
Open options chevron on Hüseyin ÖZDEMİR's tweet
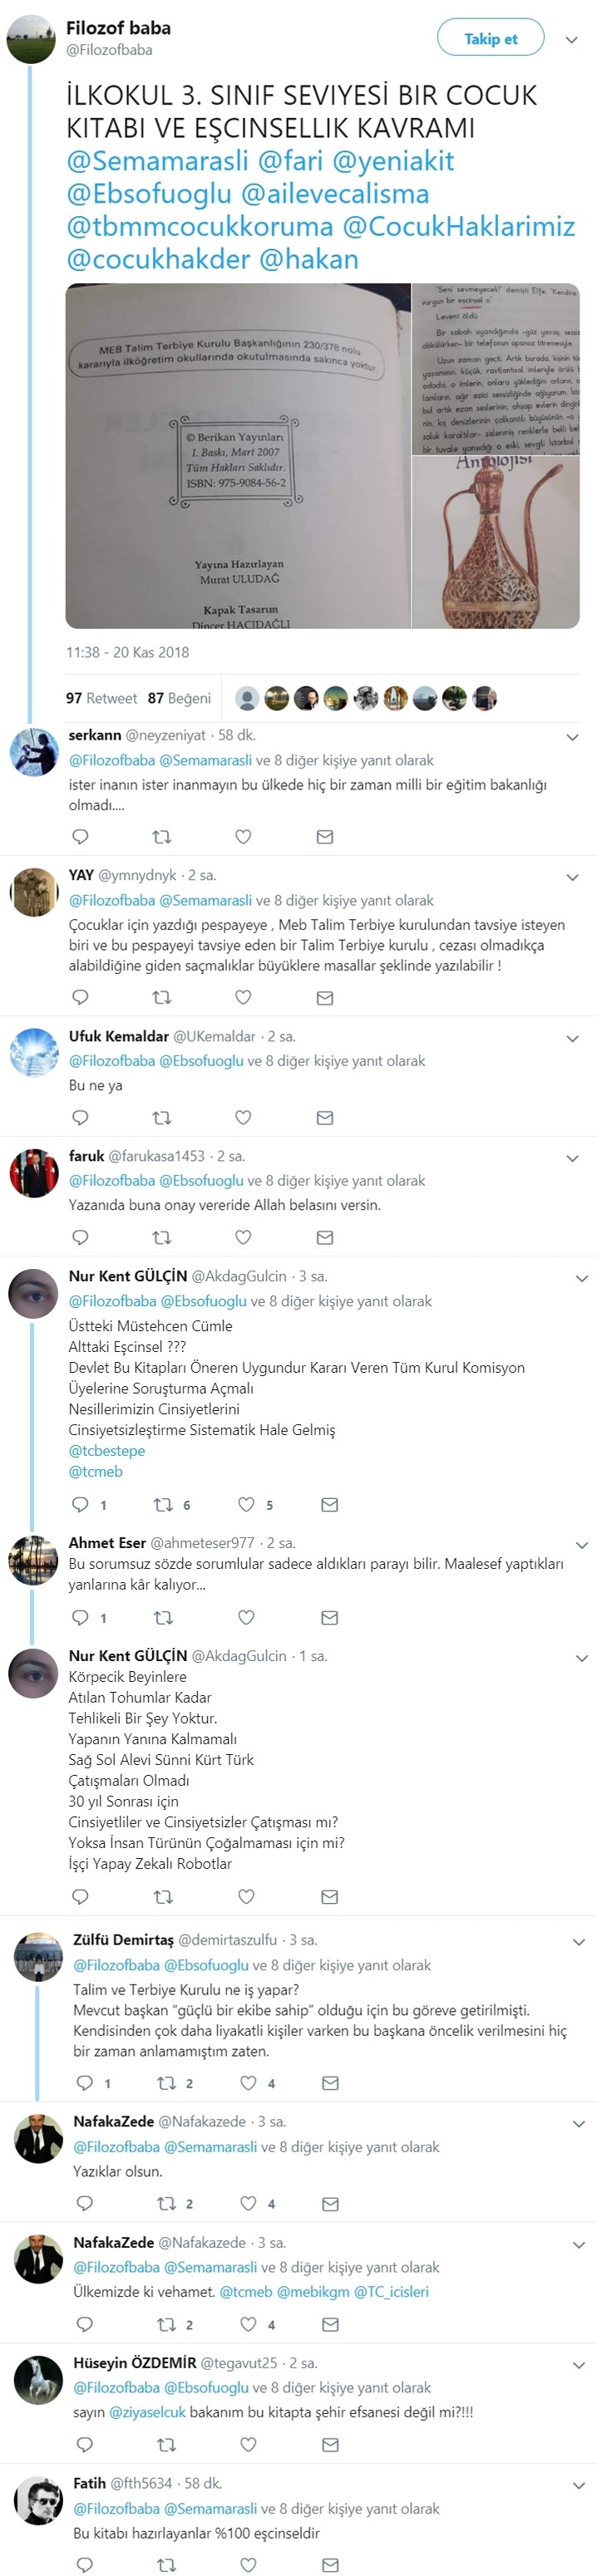coord(578,2366)
